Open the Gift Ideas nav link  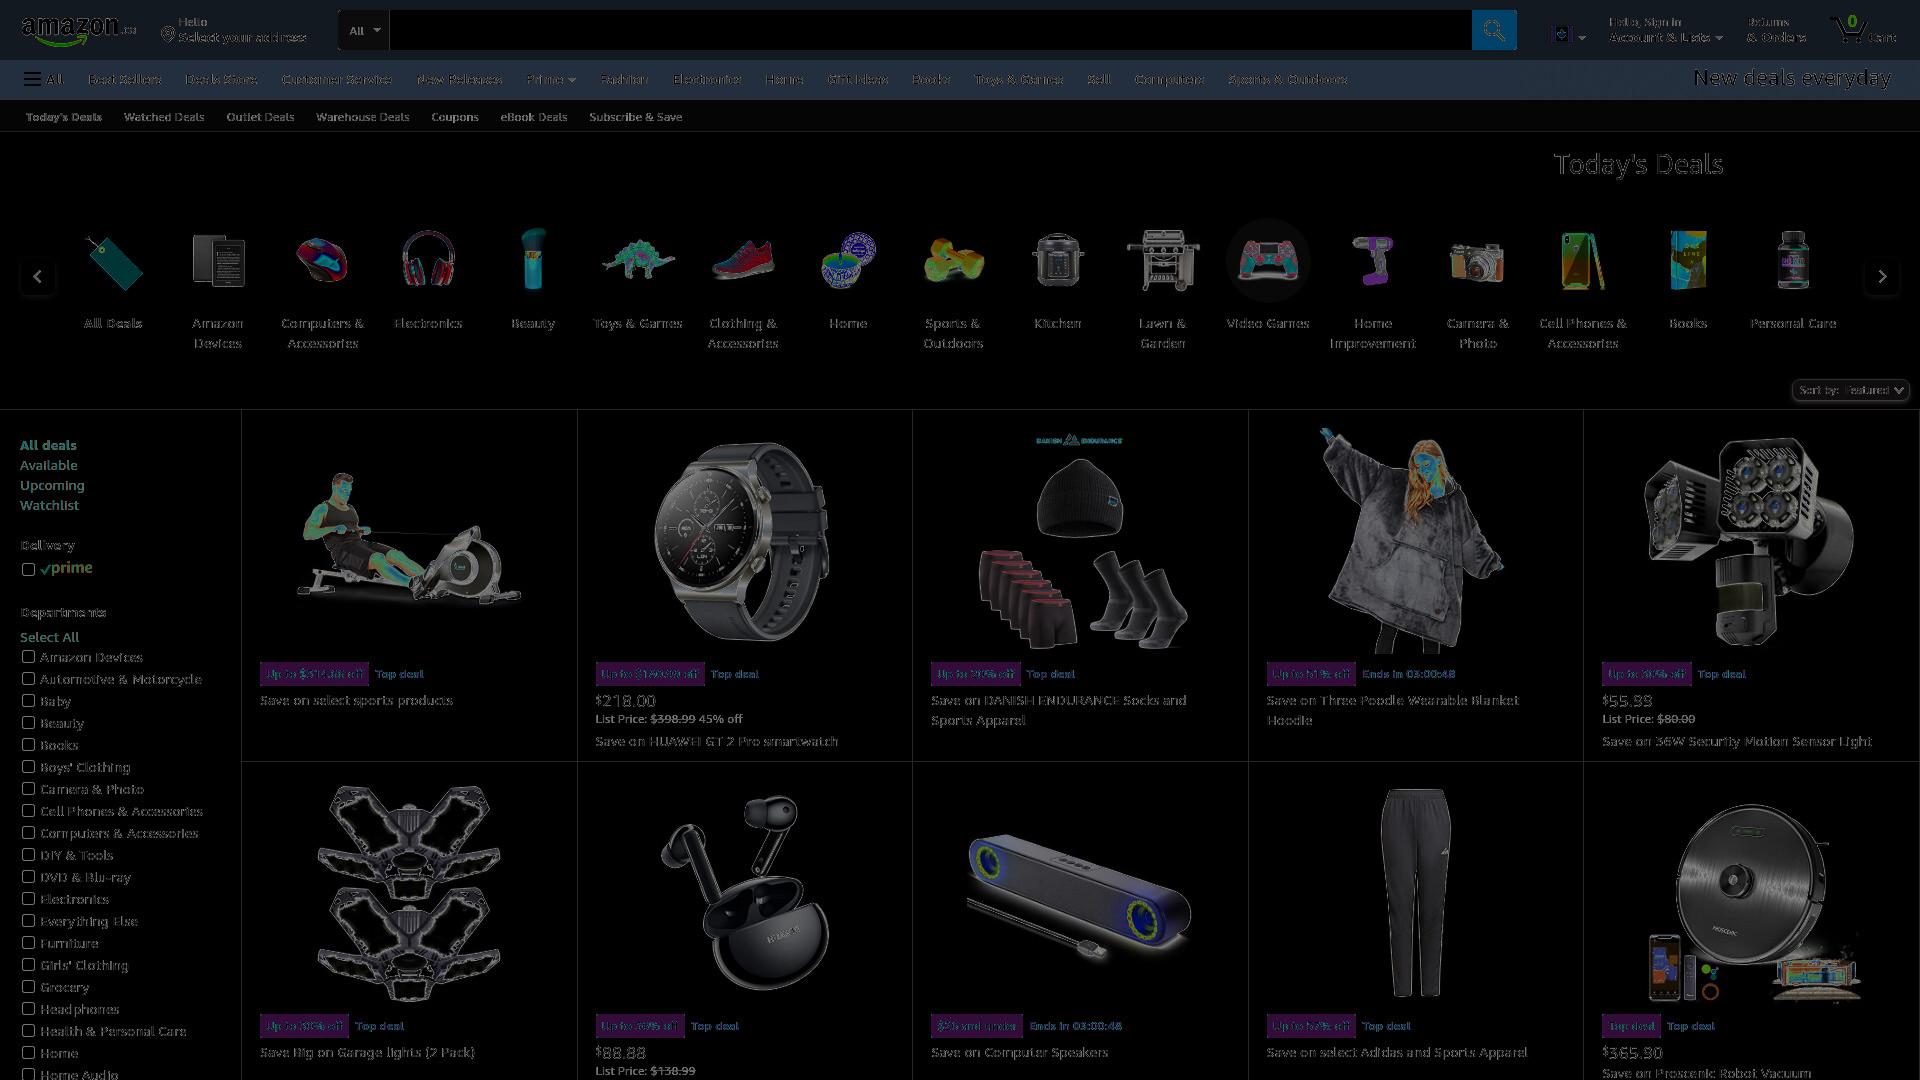(x=858, y=79)
